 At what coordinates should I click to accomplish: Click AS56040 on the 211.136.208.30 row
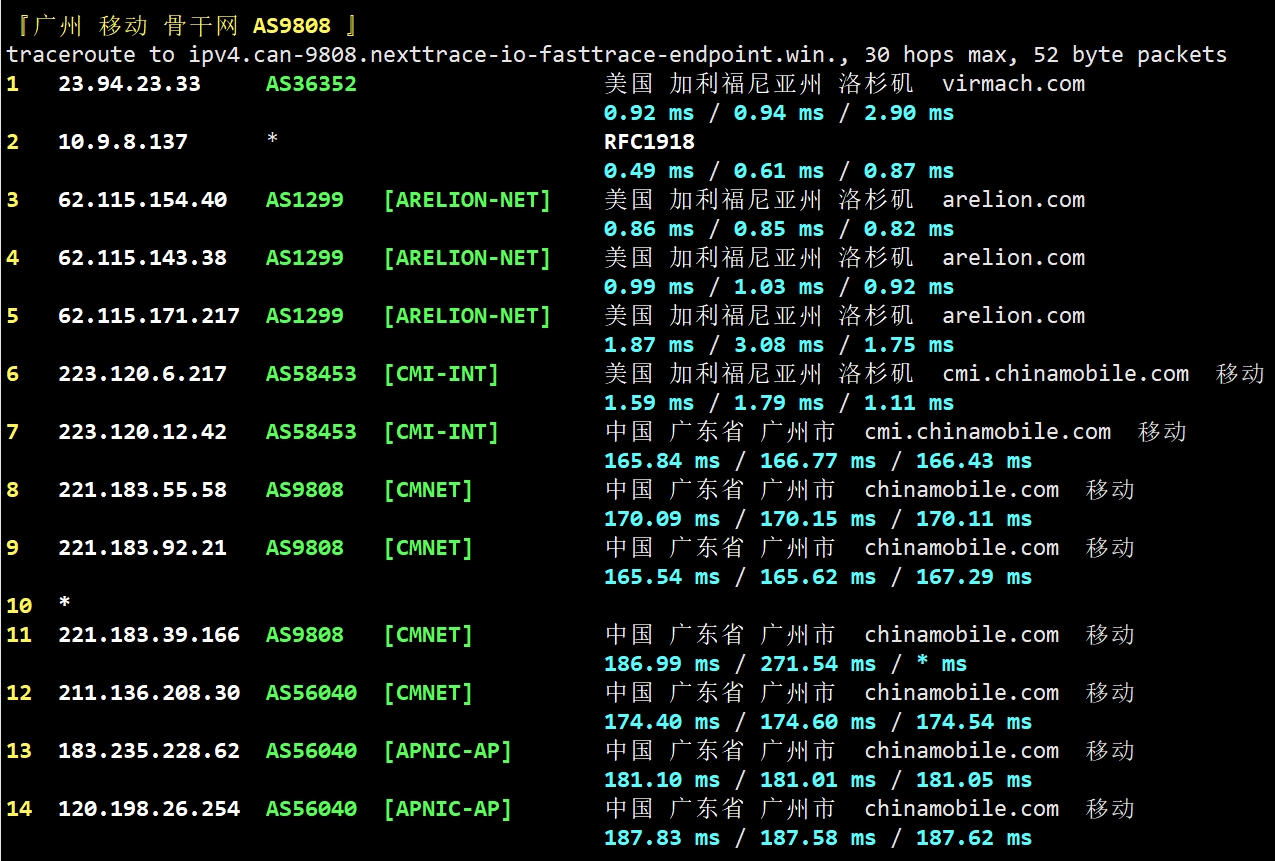click(x=311, y=693)
